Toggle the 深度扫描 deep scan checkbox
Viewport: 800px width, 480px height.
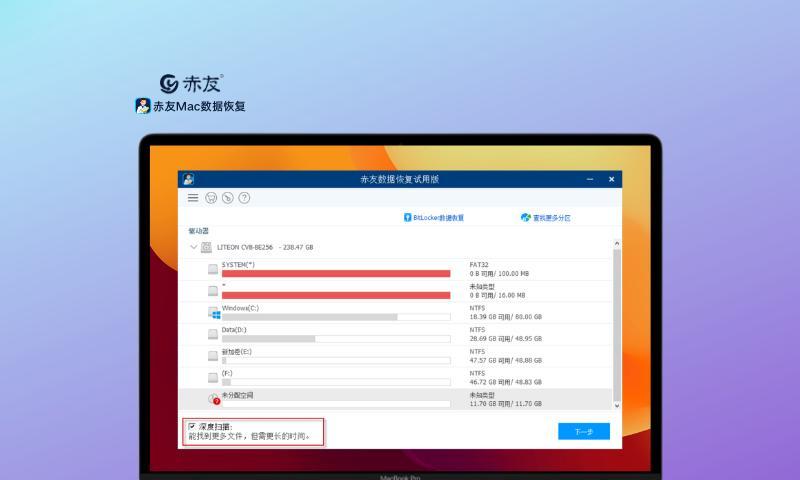192,426
